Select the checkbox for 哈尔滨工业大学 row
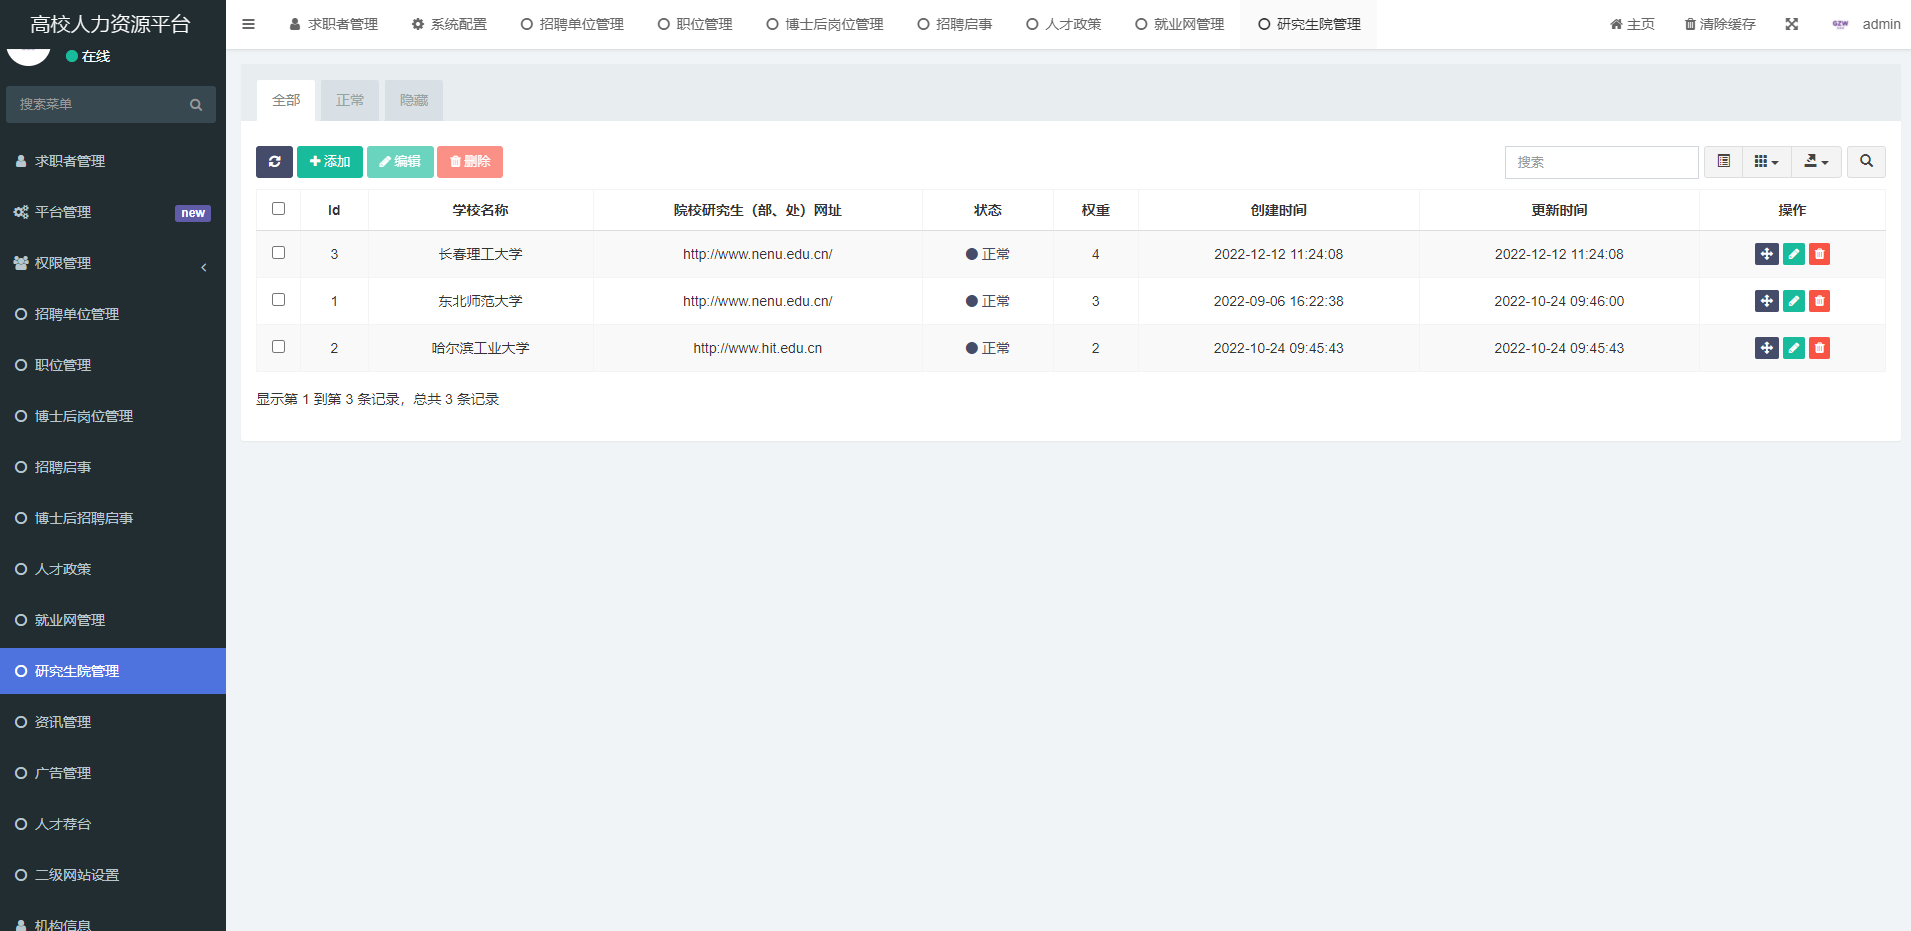 [279, 347]
